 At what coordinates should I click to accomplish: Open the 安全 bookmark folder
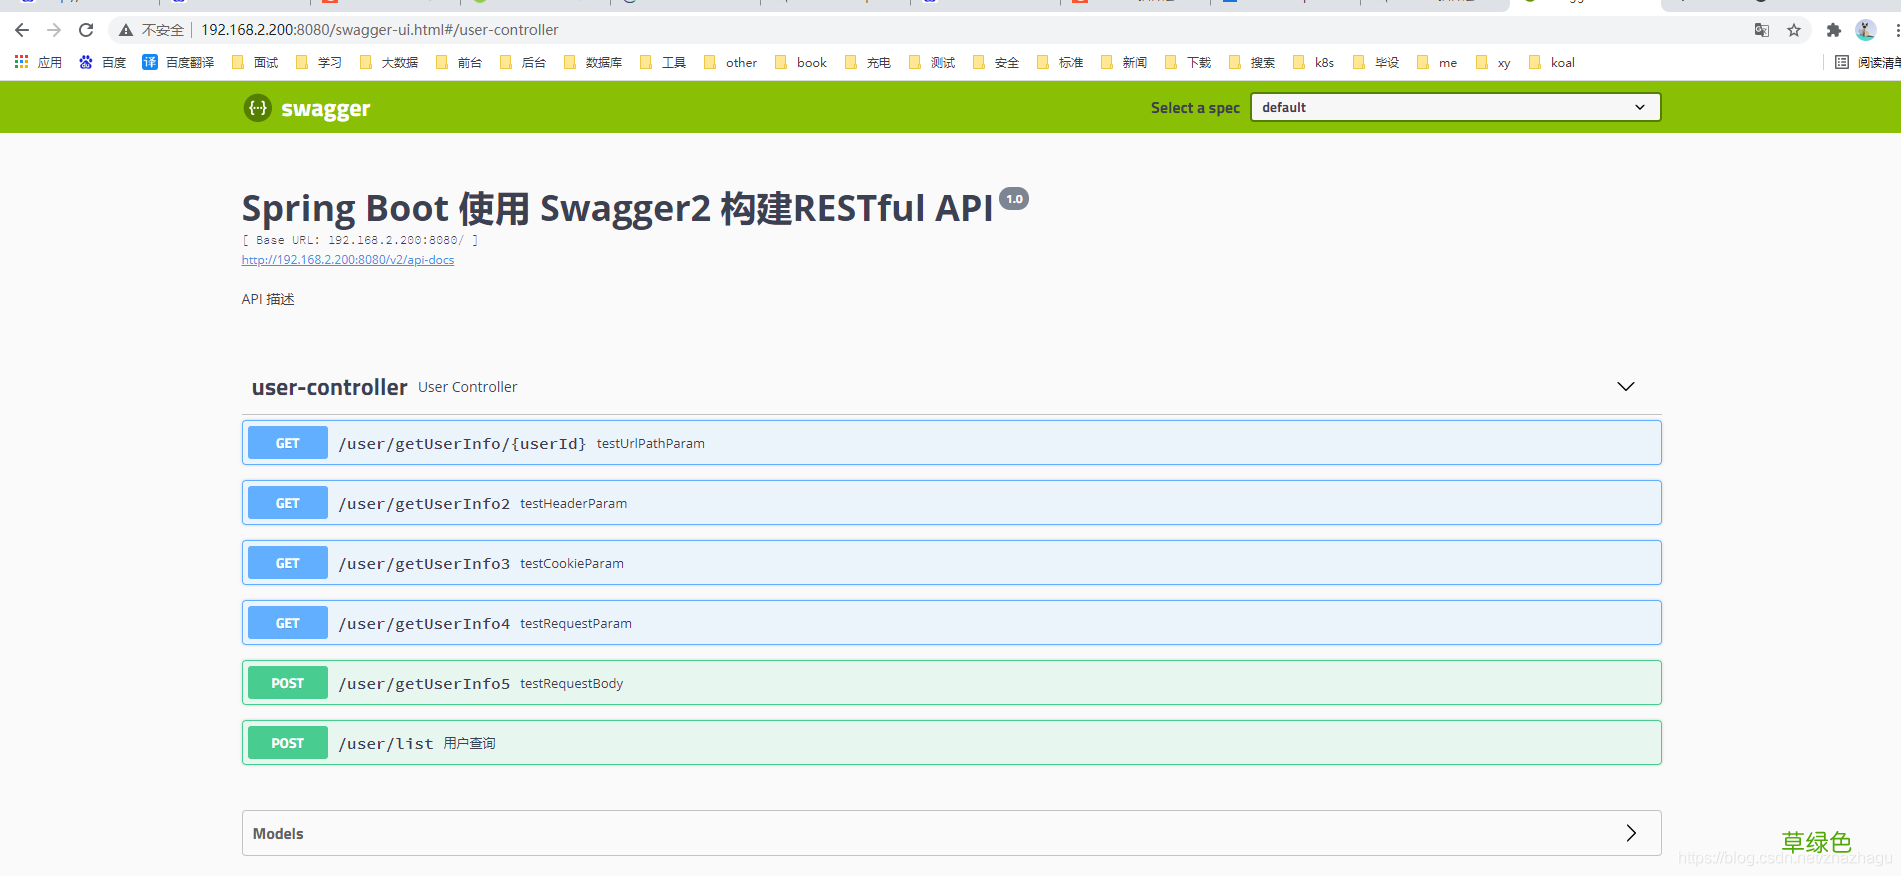pyautogui.click(x=996, y=62)
